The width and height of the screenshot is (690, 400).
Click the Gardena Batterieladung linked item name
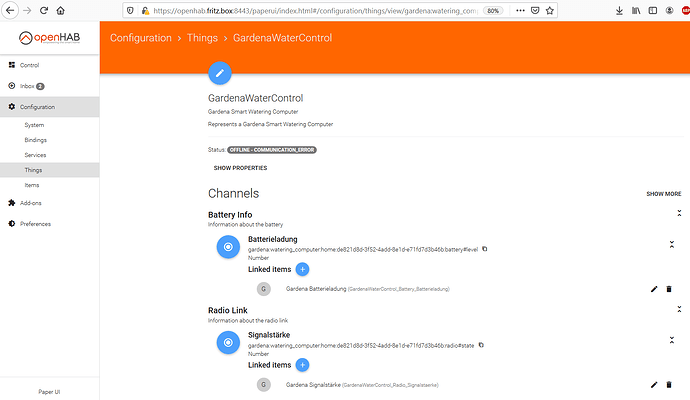(316, 289)
